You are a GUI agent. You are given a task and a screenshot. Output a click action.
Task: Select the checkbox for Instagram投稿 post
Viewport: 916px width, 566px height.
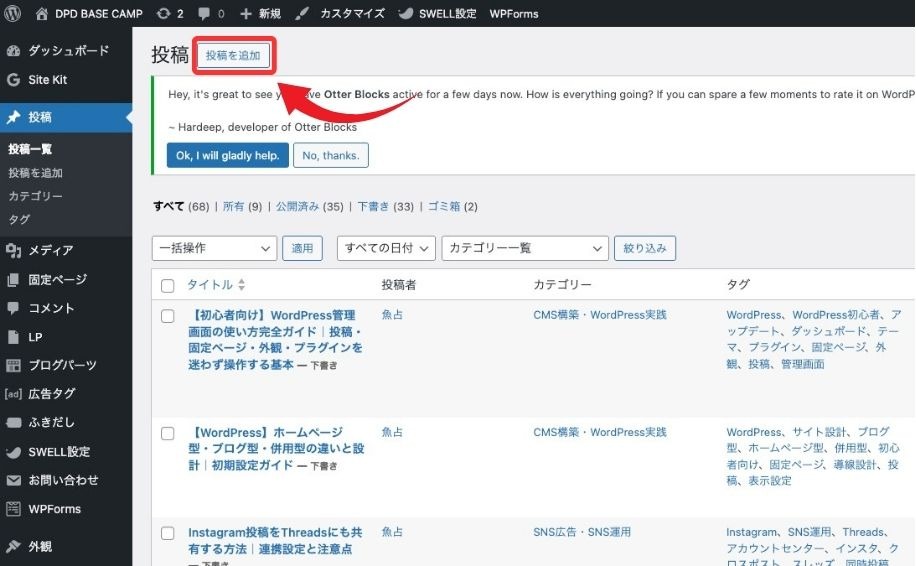point(168,533)
